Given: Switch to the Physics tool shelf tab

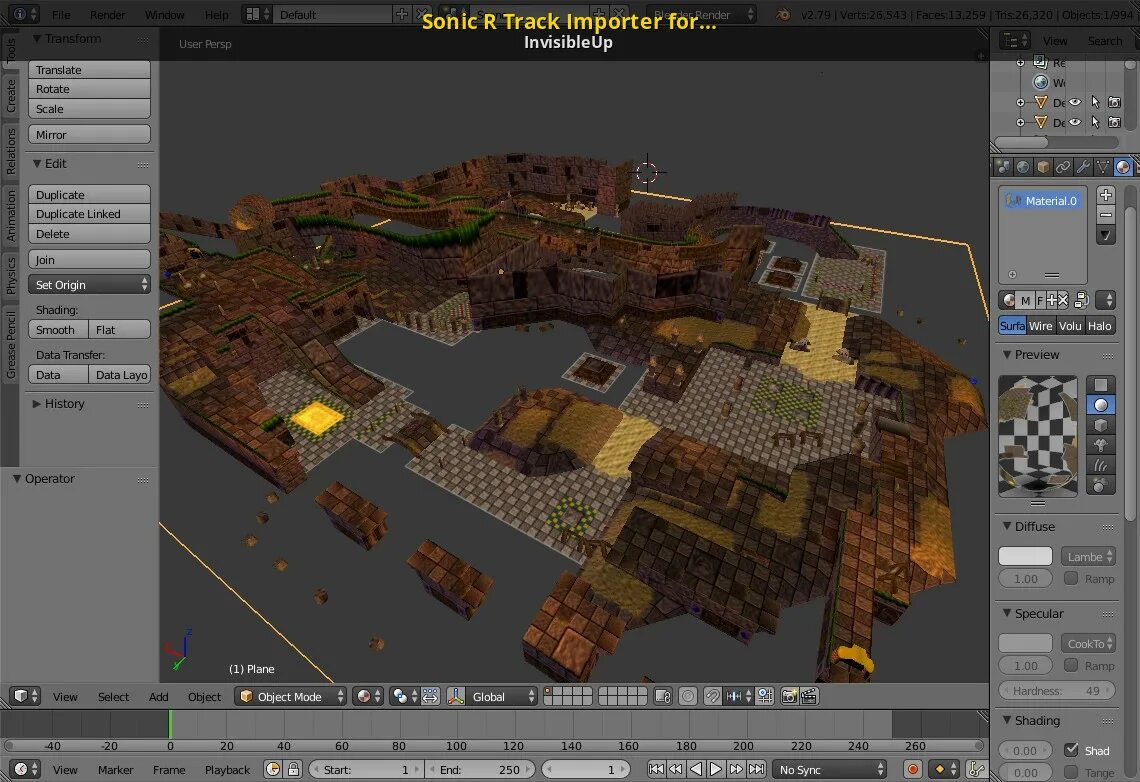Looking at the screenshot, I should click(10, 275).
